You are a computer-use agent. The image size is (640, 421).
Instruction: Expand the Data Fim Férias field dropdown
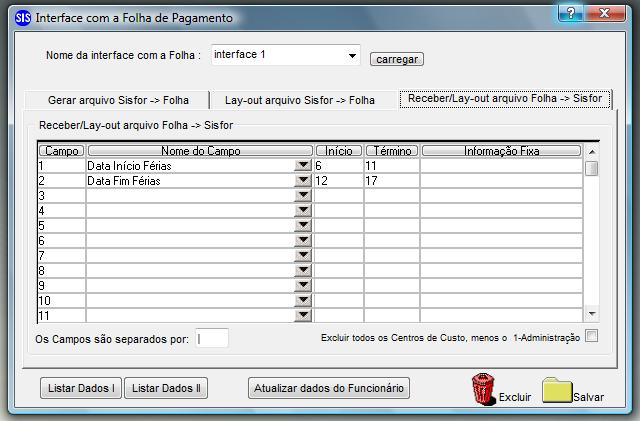(x=303, y=180)
